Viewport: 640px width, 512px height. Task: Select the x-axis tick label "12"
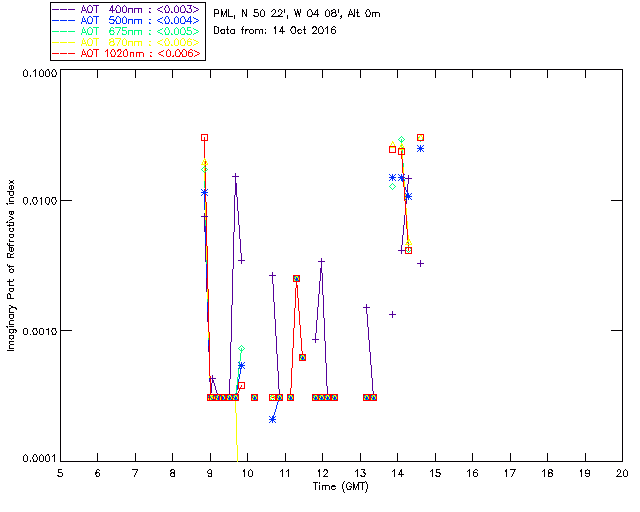322,473
